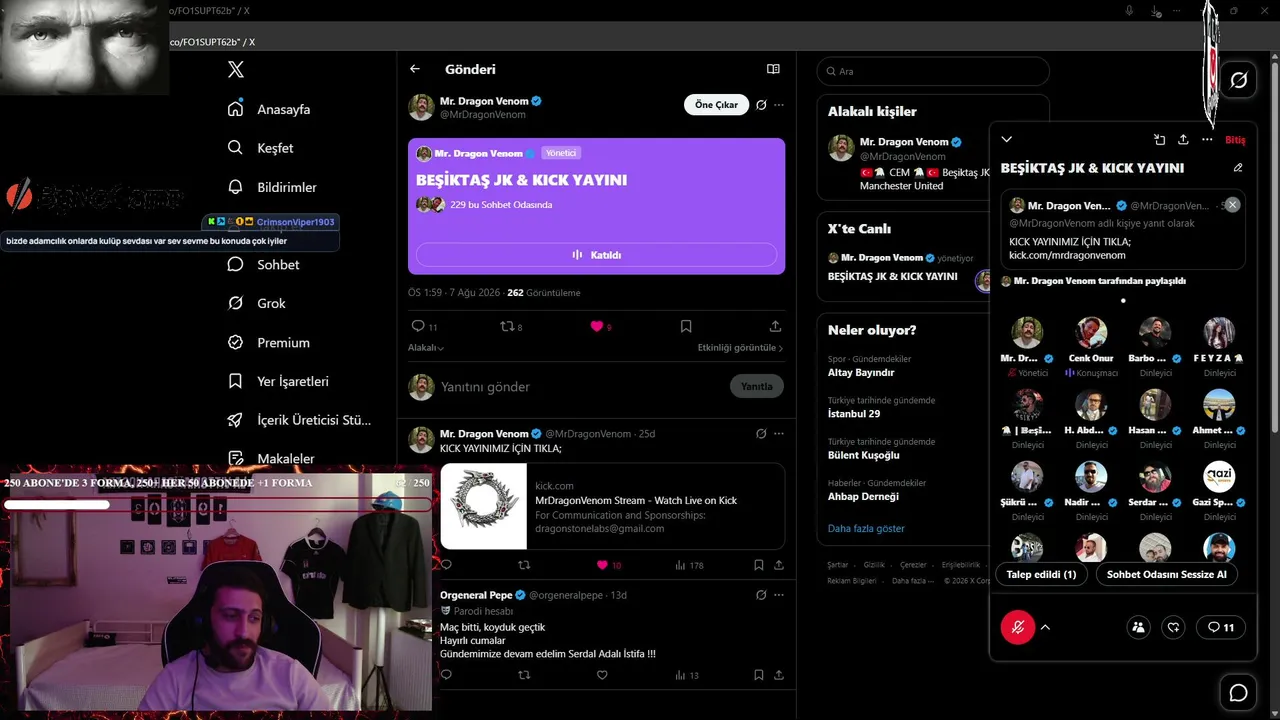Share the main BEŞİKTAŞ JK post
Viewport: 1280px width, 720px height.
[x=775, y=326]
